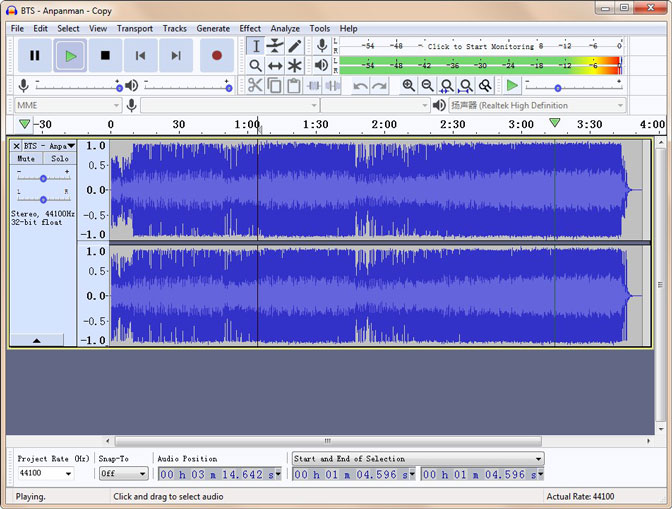Select the Zoom magnifier tool
The width and height of the screenshot is (672, 509).
pyautogui.click(x=255, y=66)
